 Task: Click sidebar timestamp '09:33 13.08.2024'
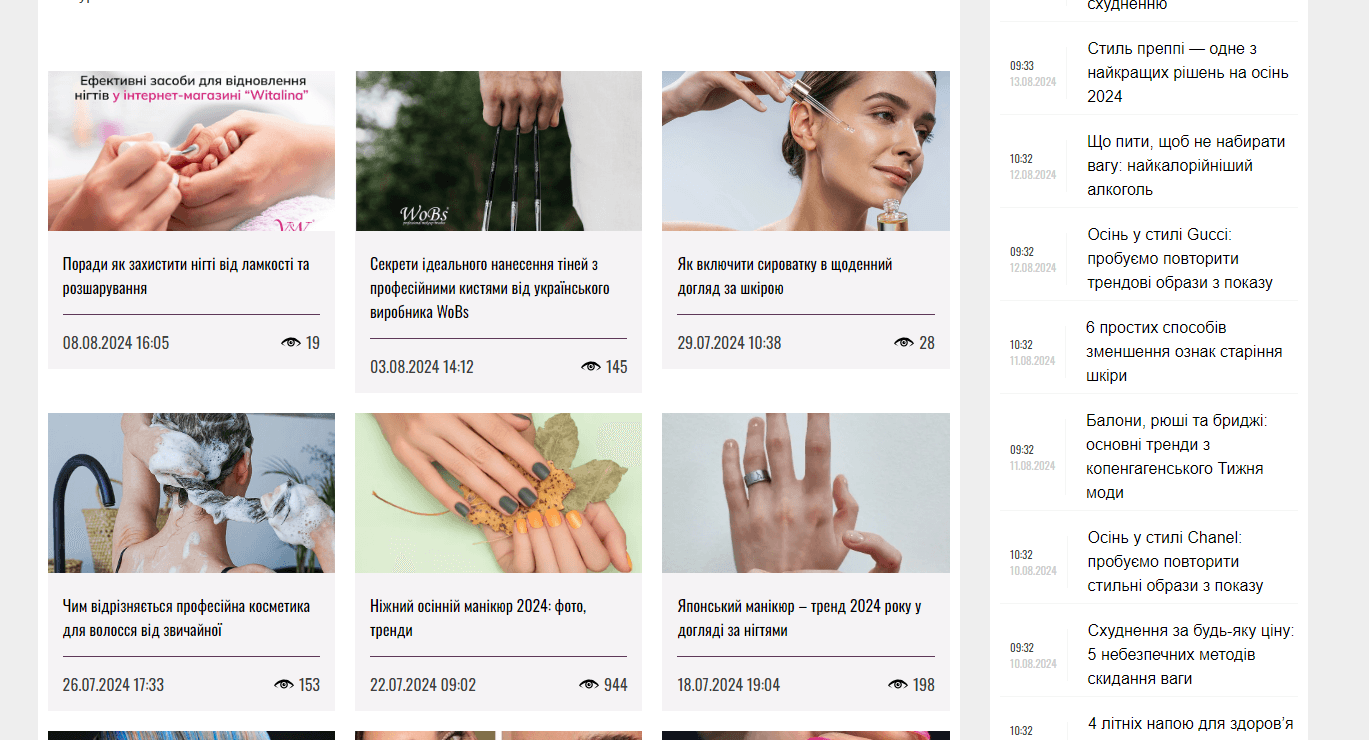[1032, 74]
